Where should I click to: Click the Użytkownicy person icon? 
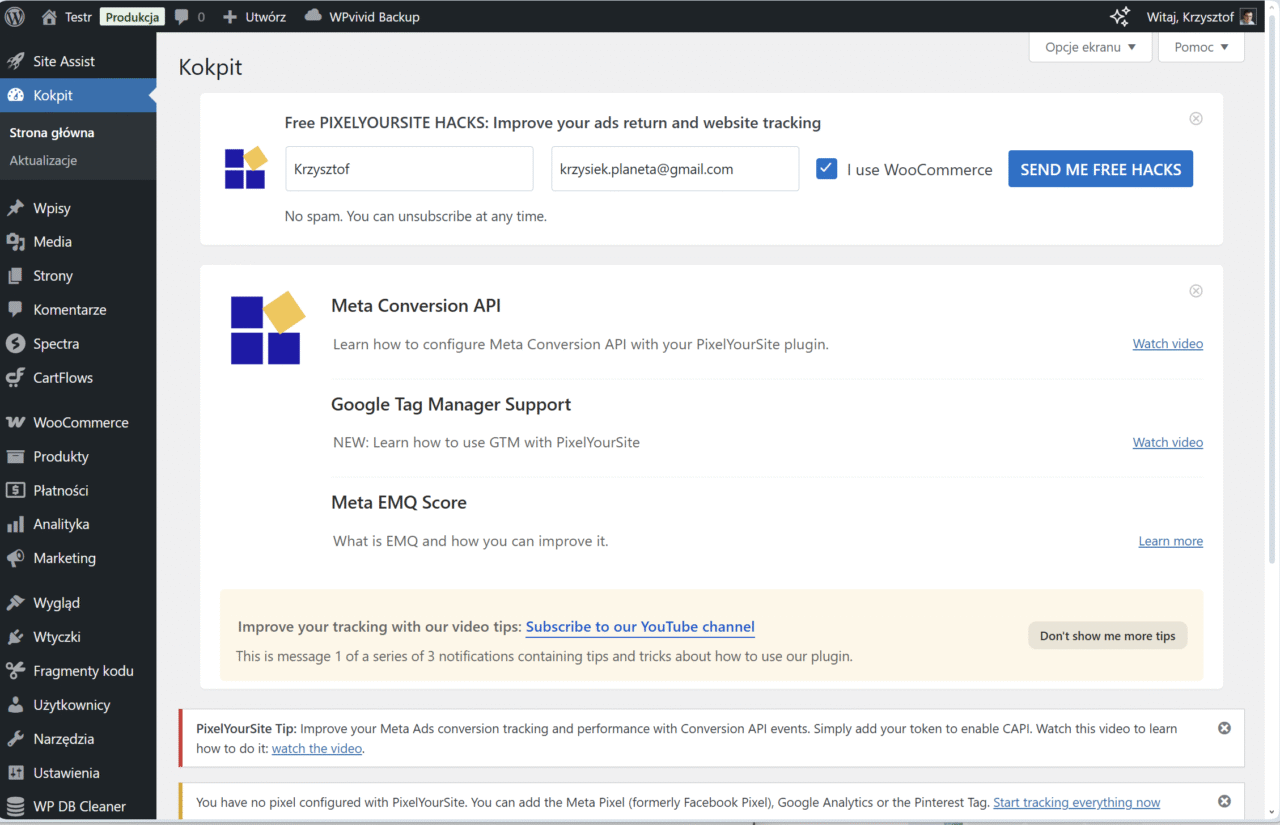tap(15, 704)
